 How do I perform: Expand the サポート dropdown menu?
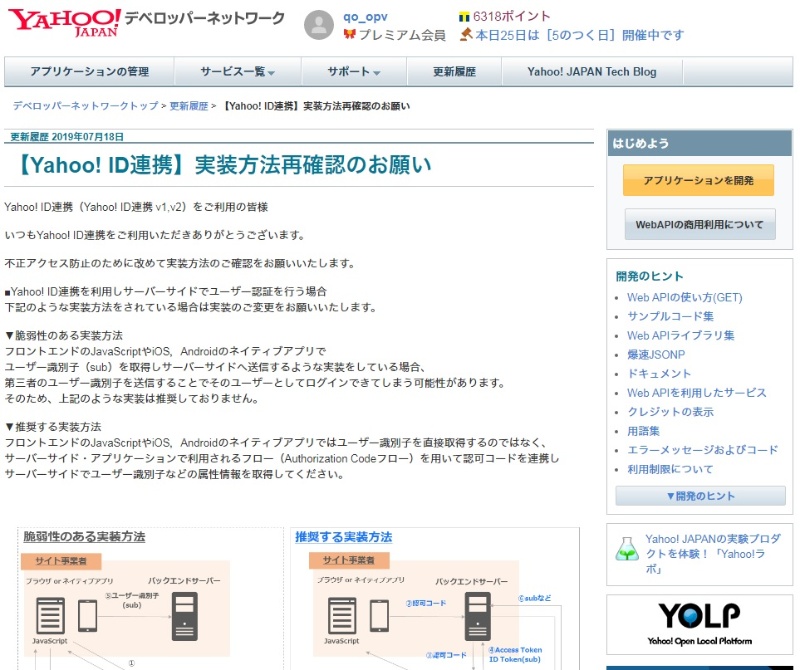(354, 72)
